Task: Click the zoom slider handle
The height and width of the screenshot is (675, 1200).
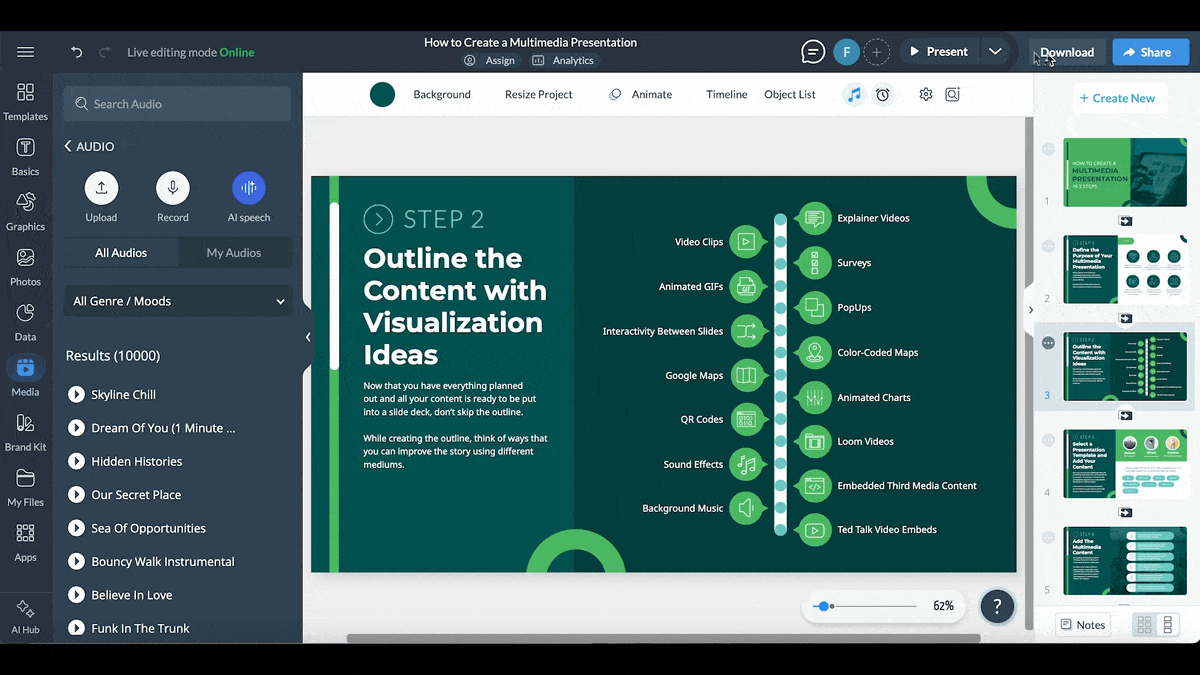Action: (822, 606)
